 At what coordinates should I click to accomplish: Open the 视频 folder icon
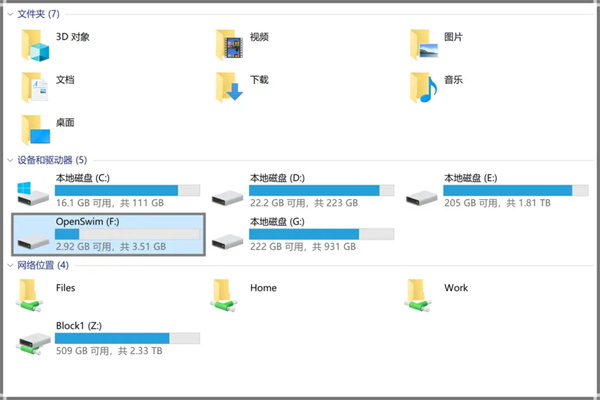[230, 45]
